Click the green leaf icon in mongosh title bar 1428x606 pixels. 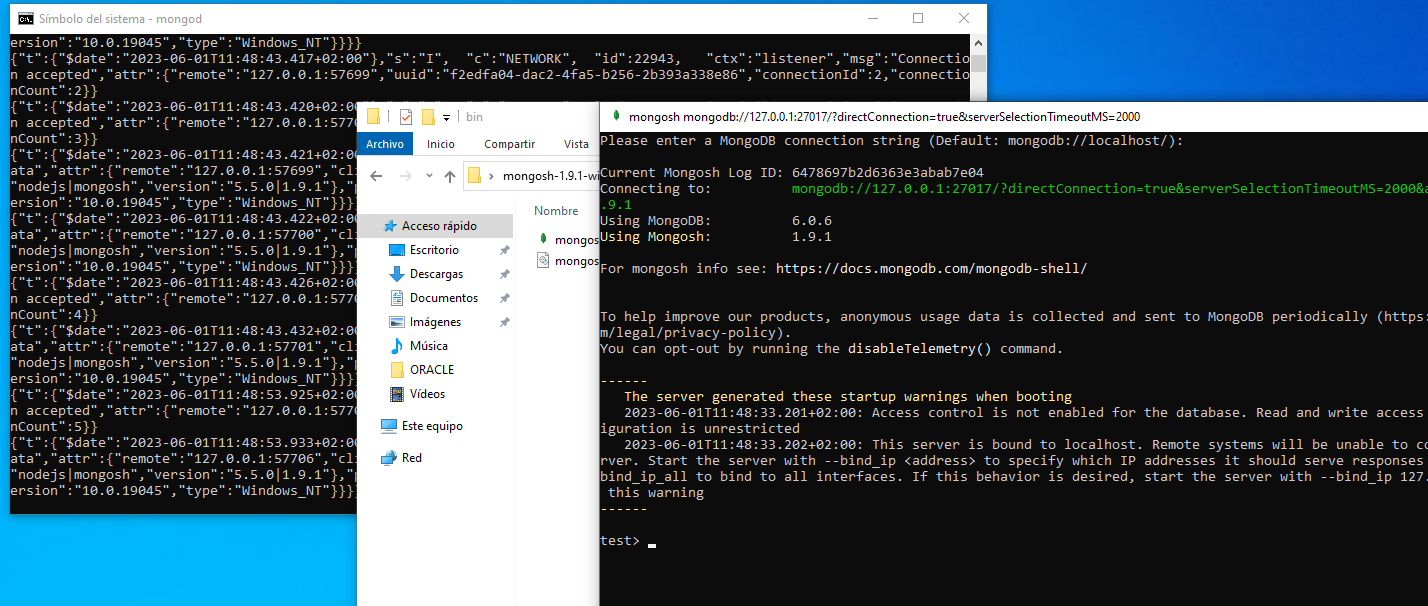click(x=615, y=116)
